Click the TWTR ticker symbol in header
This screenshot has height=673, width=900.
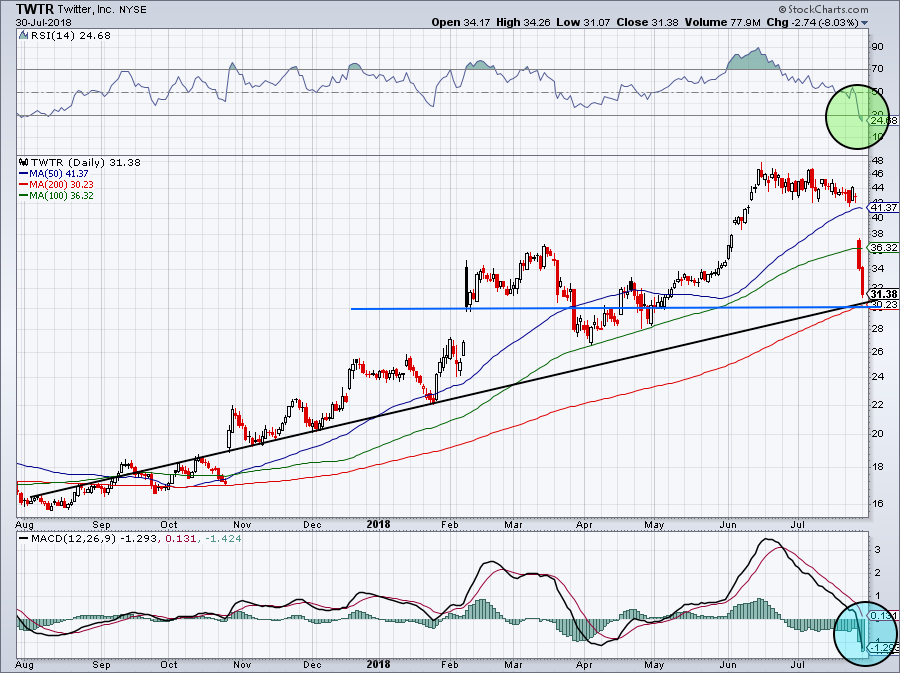pyautogui.click(x=35, y=9)
